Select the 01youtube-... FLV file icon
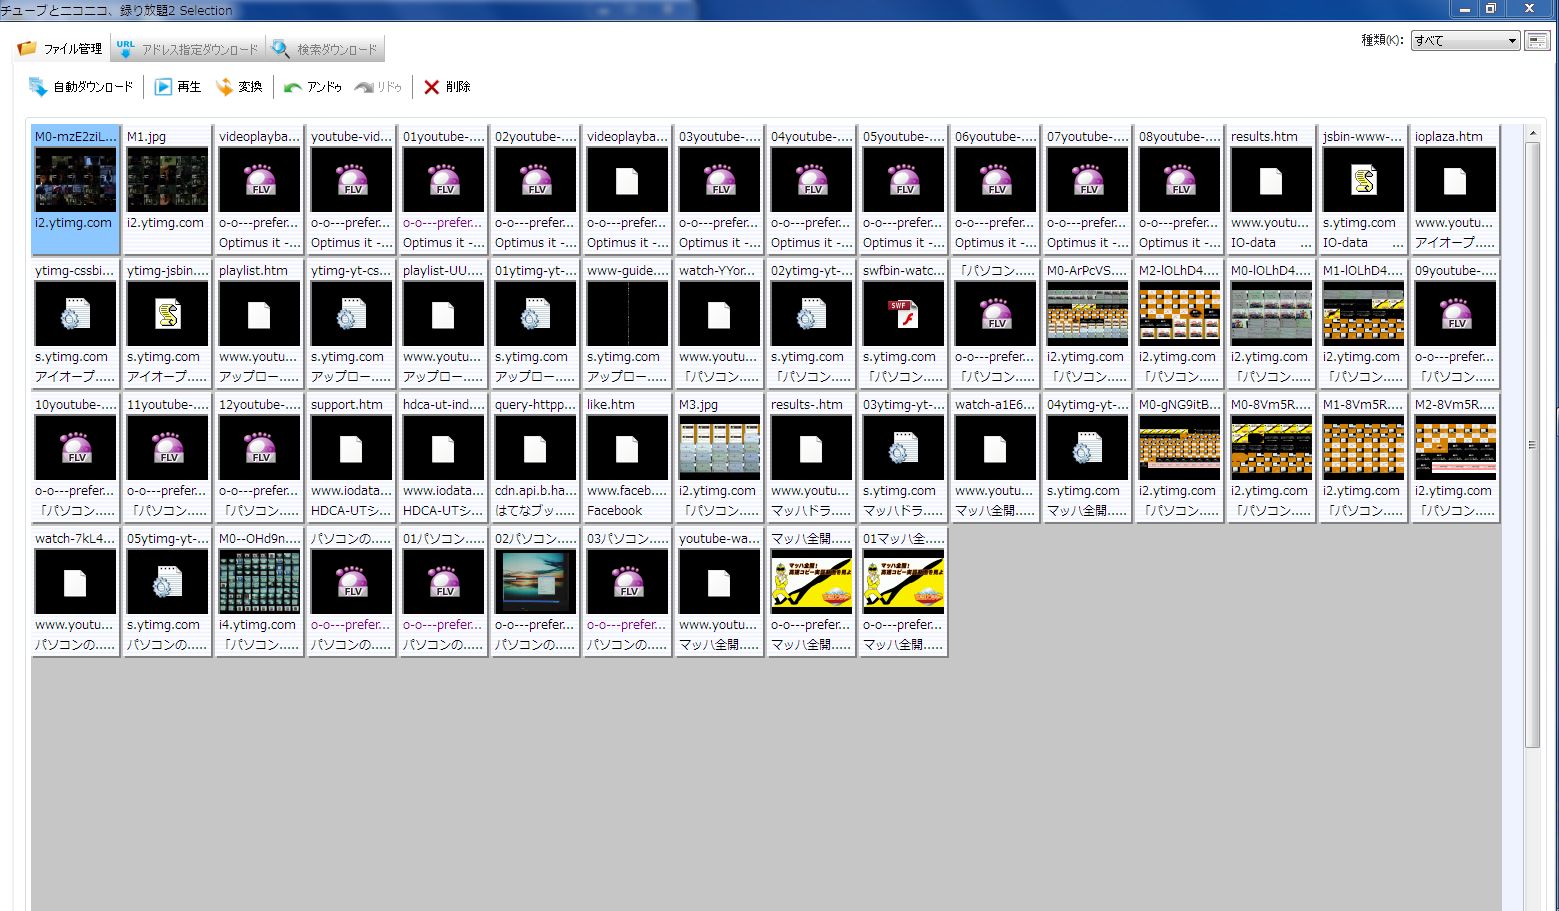The image size is (1559, 911). 444,180
